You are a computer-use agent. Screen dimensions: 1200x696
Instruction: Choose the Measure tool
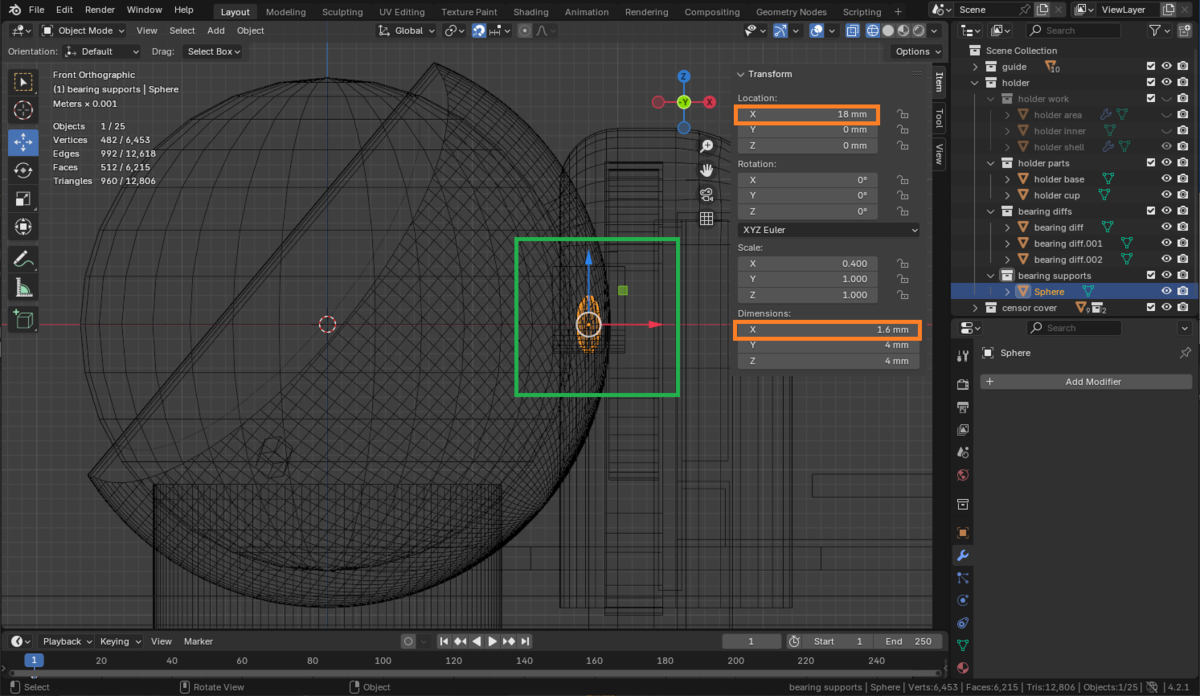(x=24, y=288)
